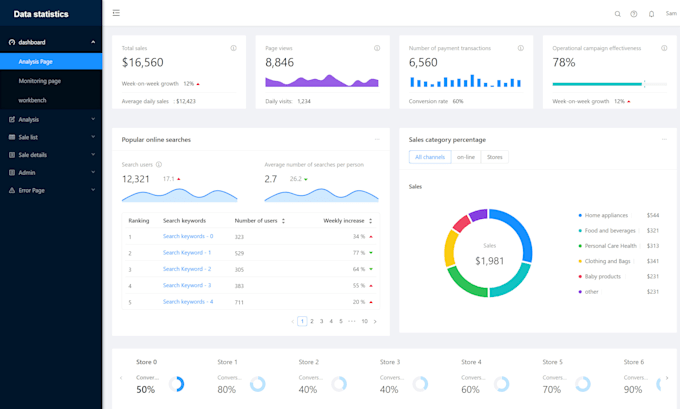
Task: Click the Sale list table icon
Action: [12, 137]
